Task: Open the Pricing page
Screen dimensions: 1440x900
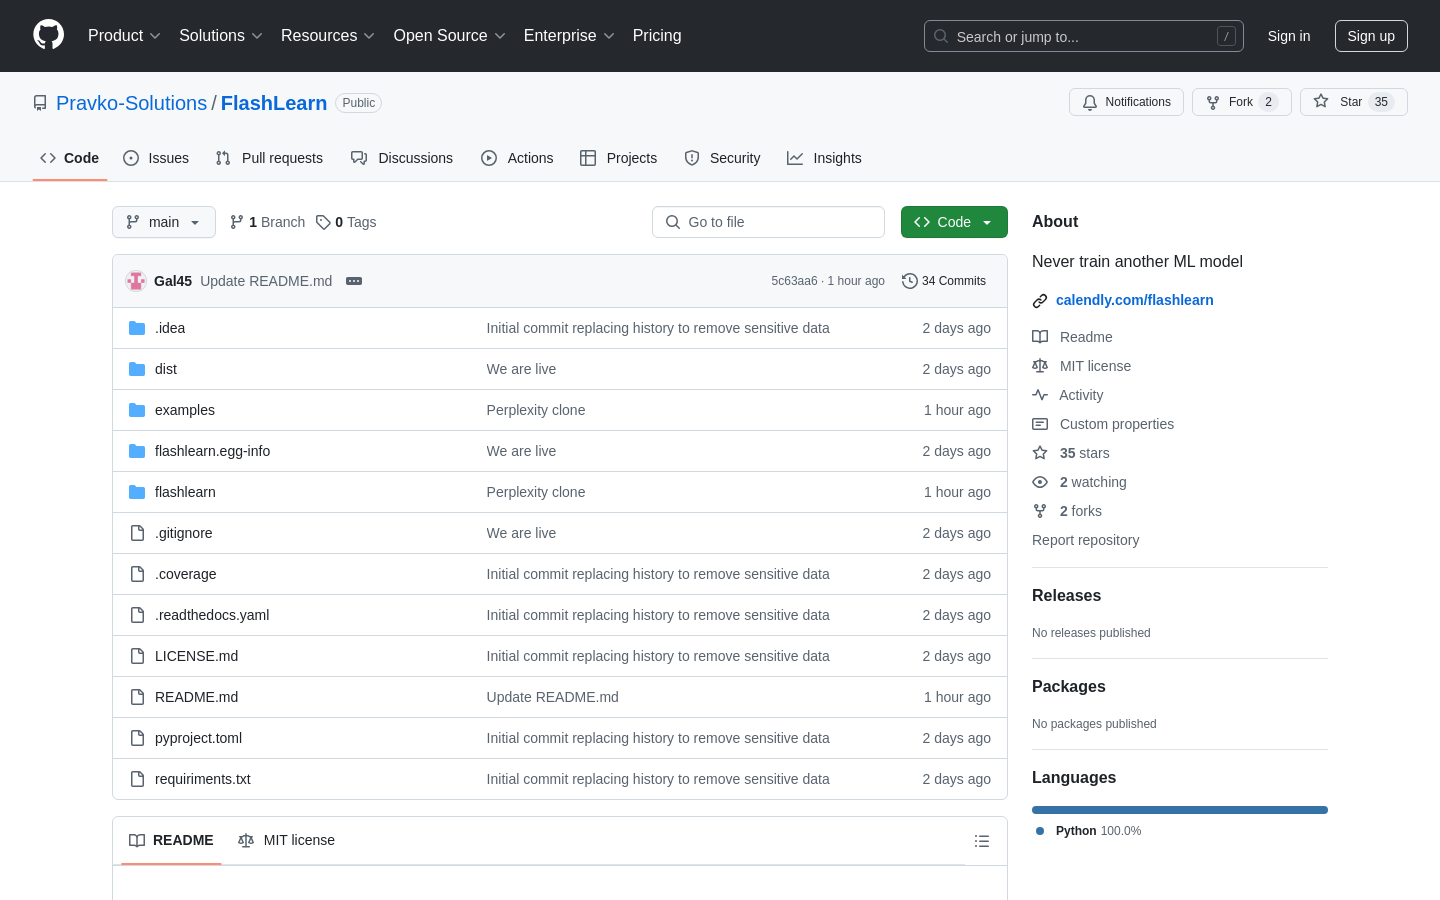Action: point(657,36)
